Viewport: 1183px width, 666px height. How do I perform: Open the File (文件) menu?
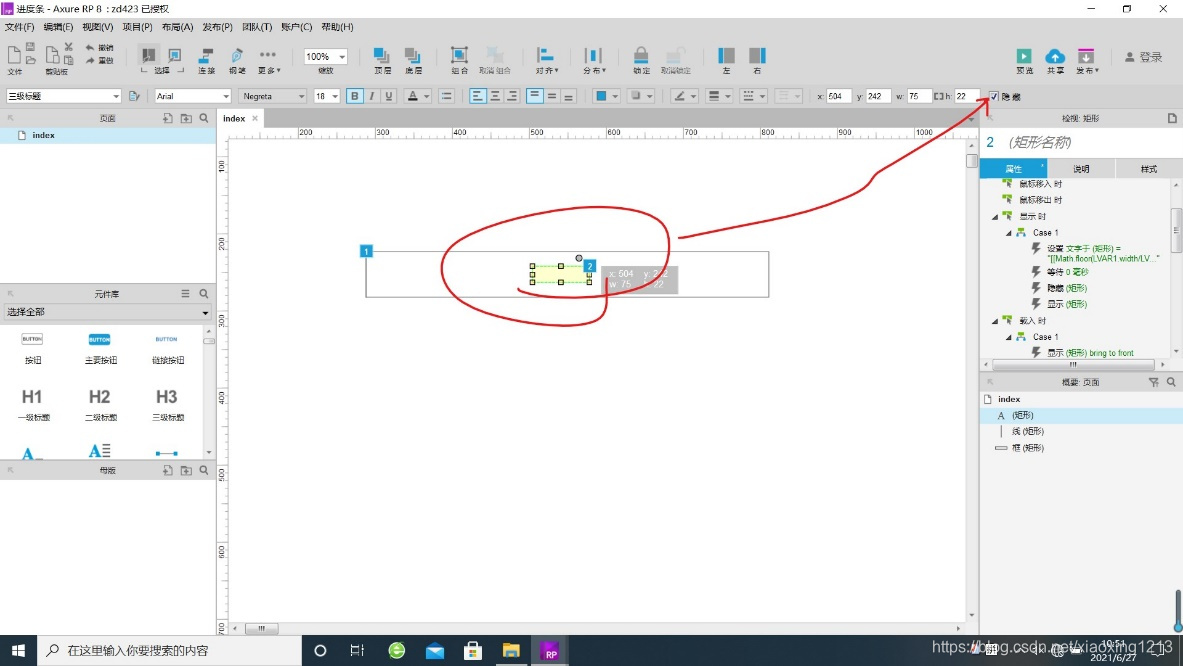[19, 27]
